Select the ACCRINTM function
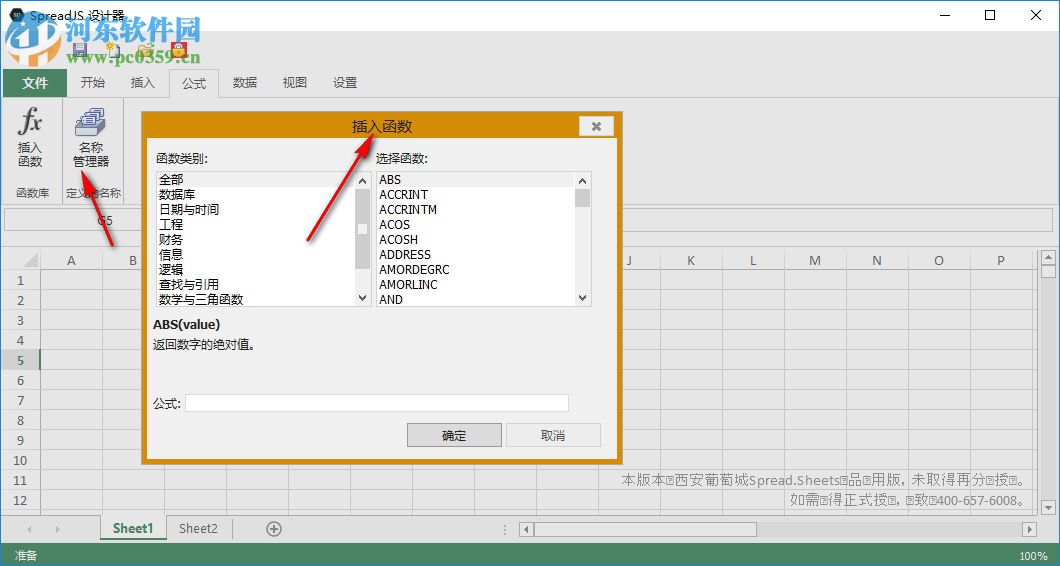Image resolution: width=1060 pixels, height=566 pixels. [x=475, y=210]
